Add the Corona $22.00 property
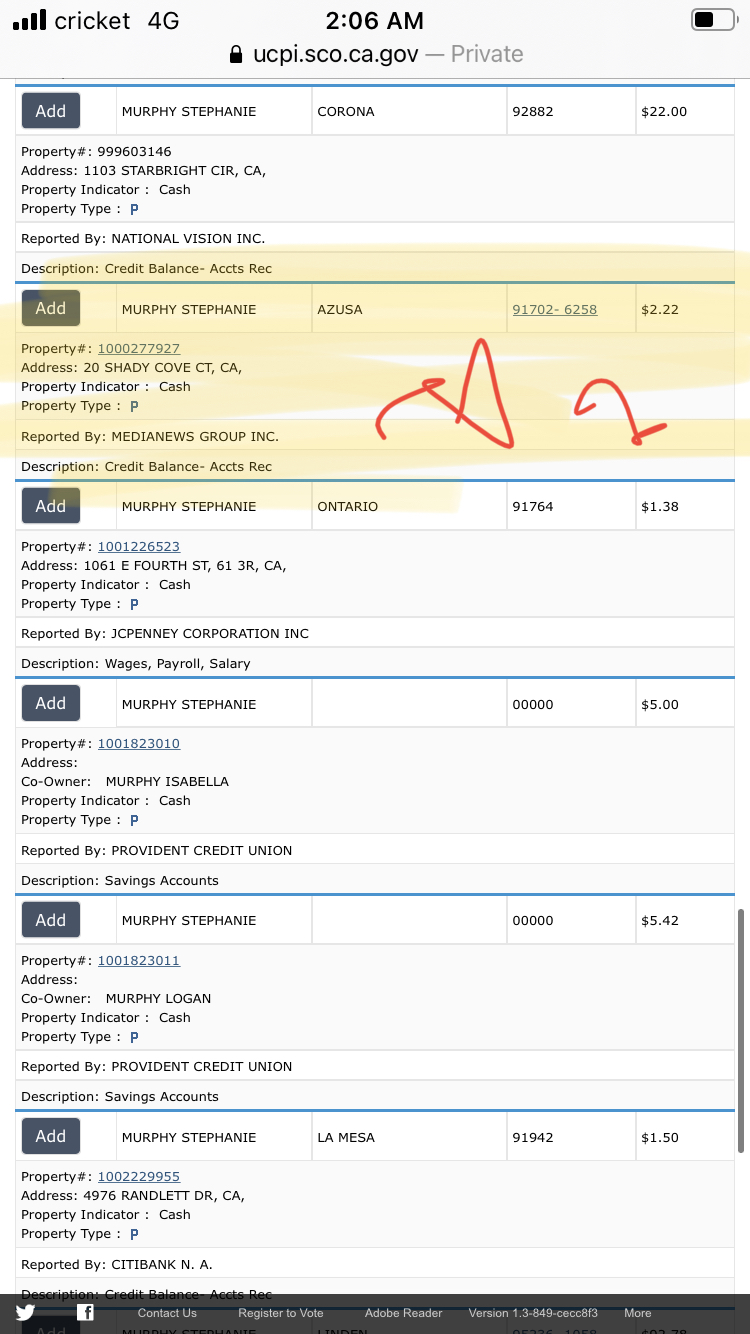 tap(51, 111)
